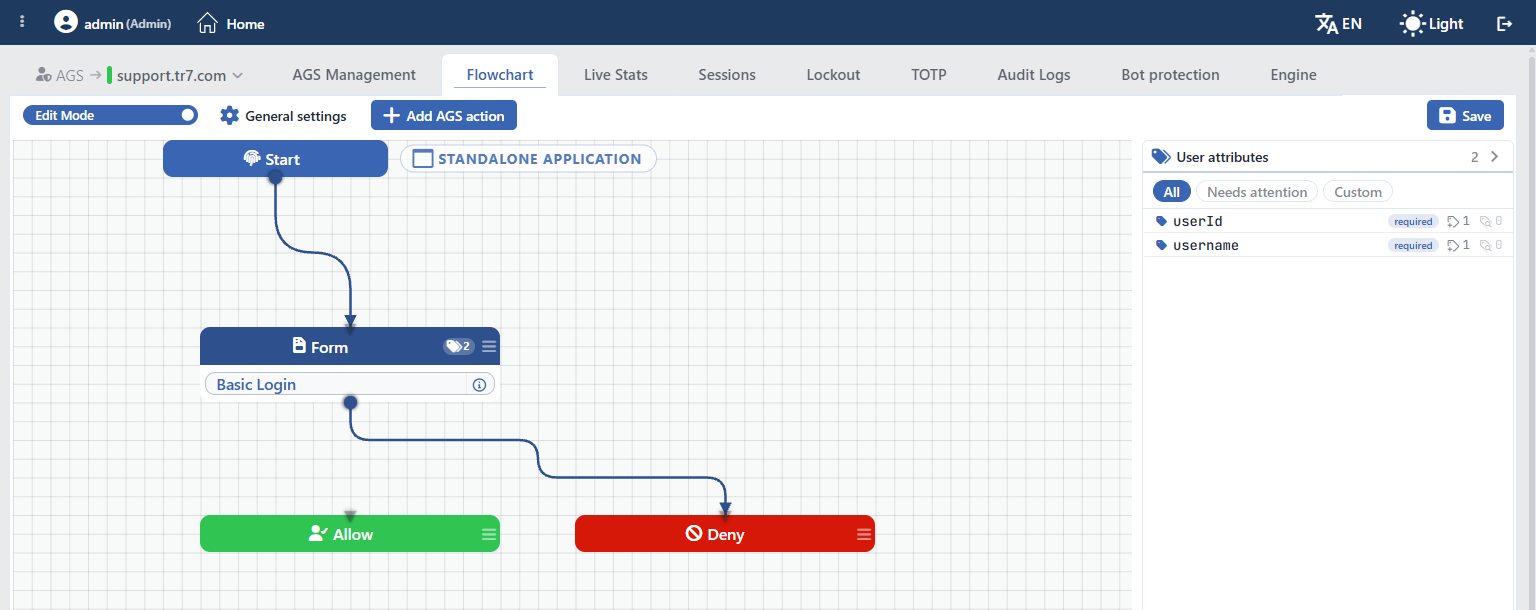Click the Form node output connector dot

[350, 402]
